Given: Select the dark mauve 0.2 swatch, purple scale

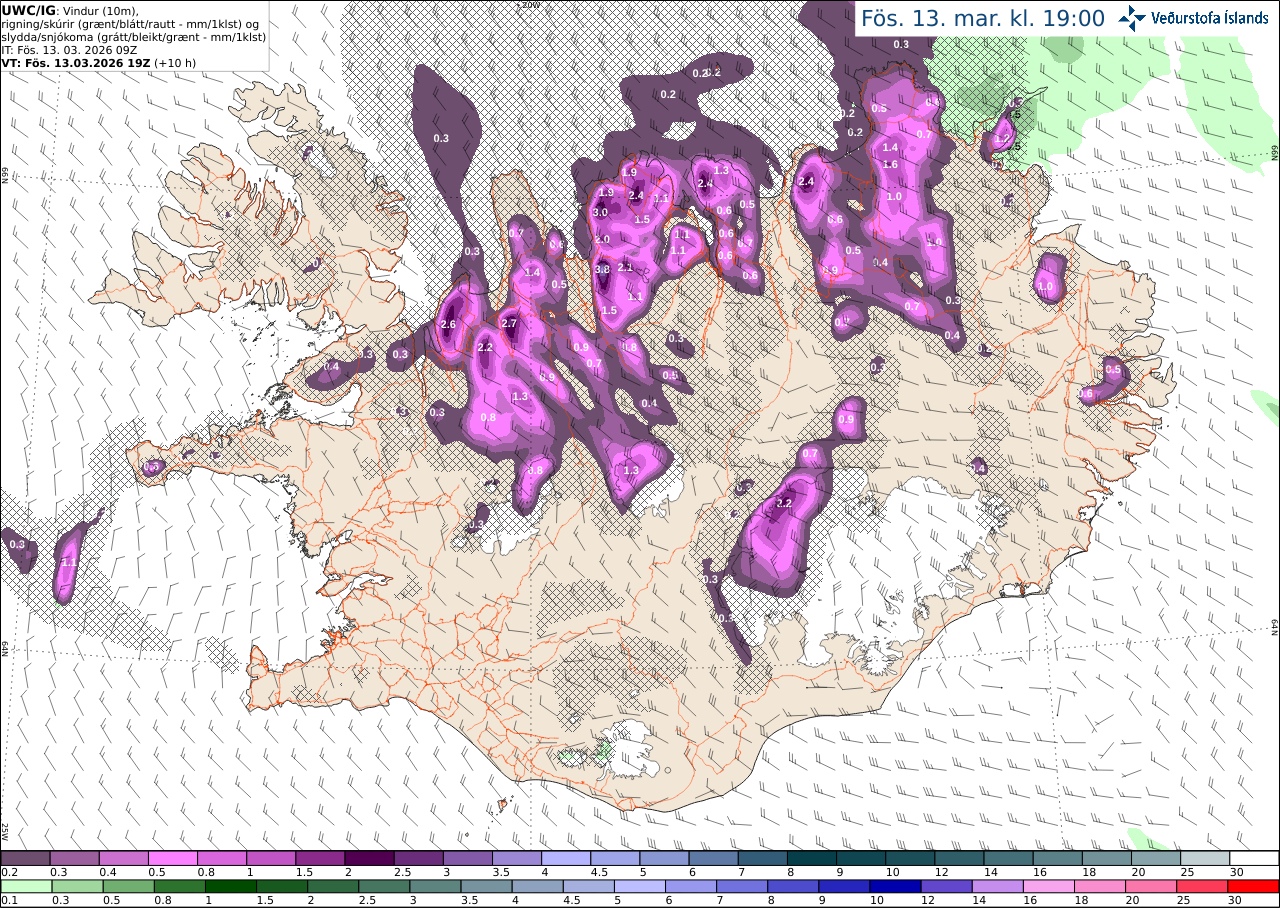Looking at the screenshot, I should [x=25, y=858].
